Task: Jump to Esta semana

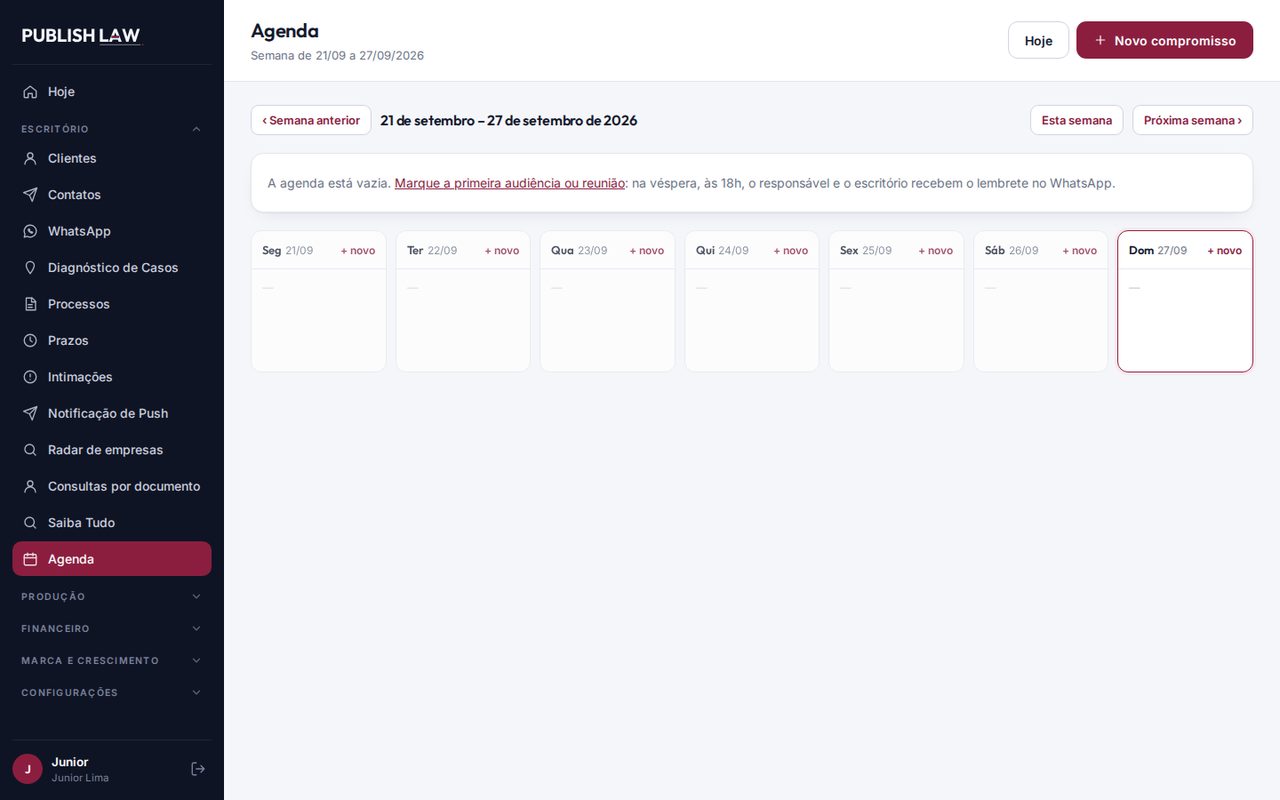Action: (x=1076, y=120)
